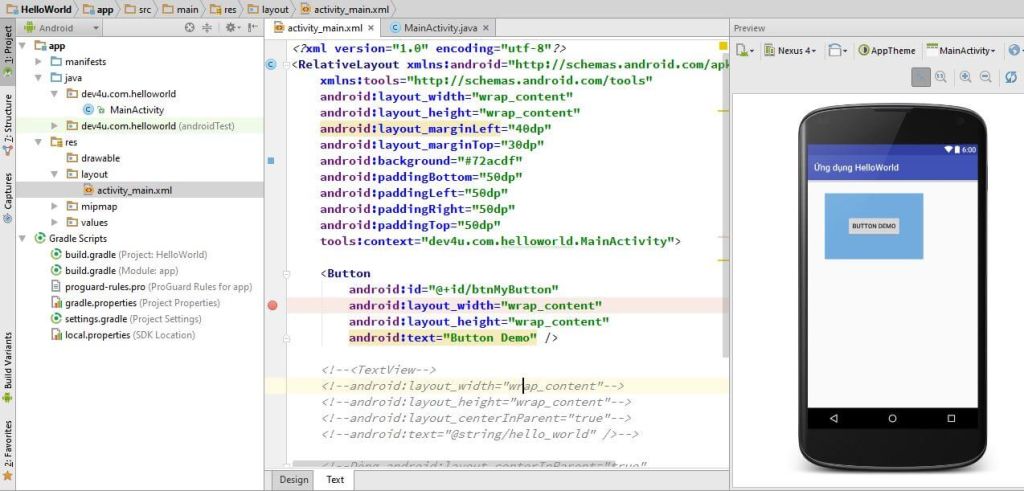Click the Collapse All icon in Project pane
Viewport: 1024px width, 491px height.
point(207,28)
